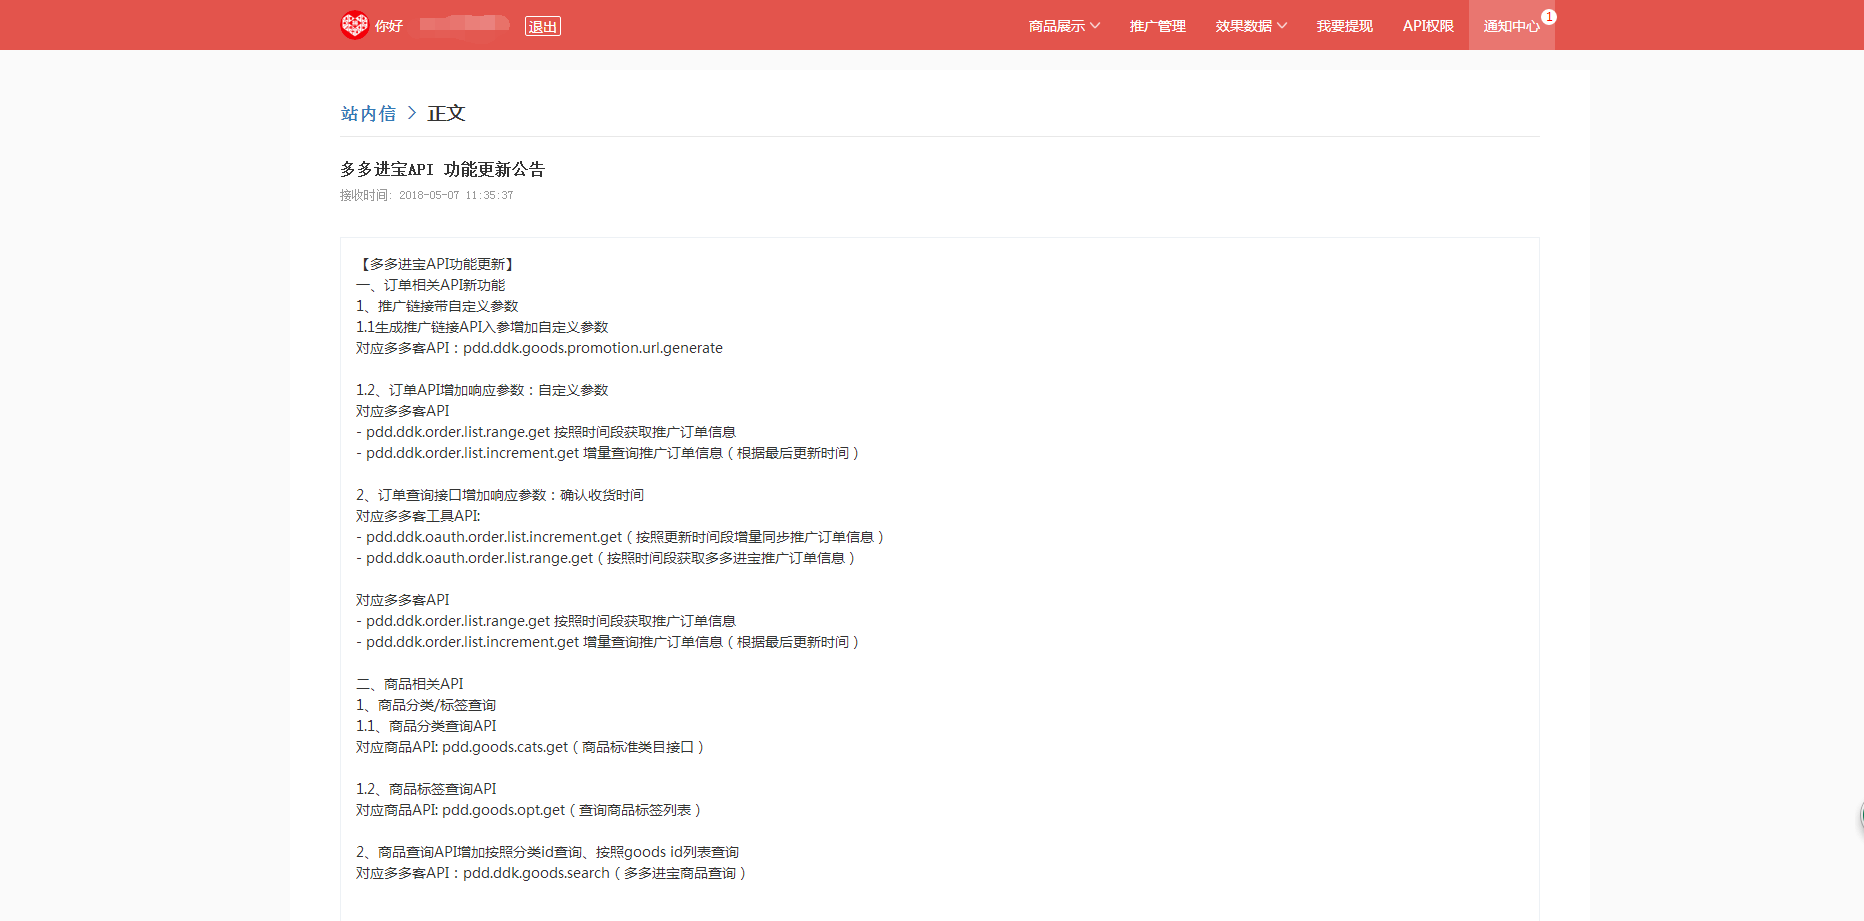Screen dimensions: 1864x921
Task: Click the floating green widget at right edge
Action: (1861, 816)
